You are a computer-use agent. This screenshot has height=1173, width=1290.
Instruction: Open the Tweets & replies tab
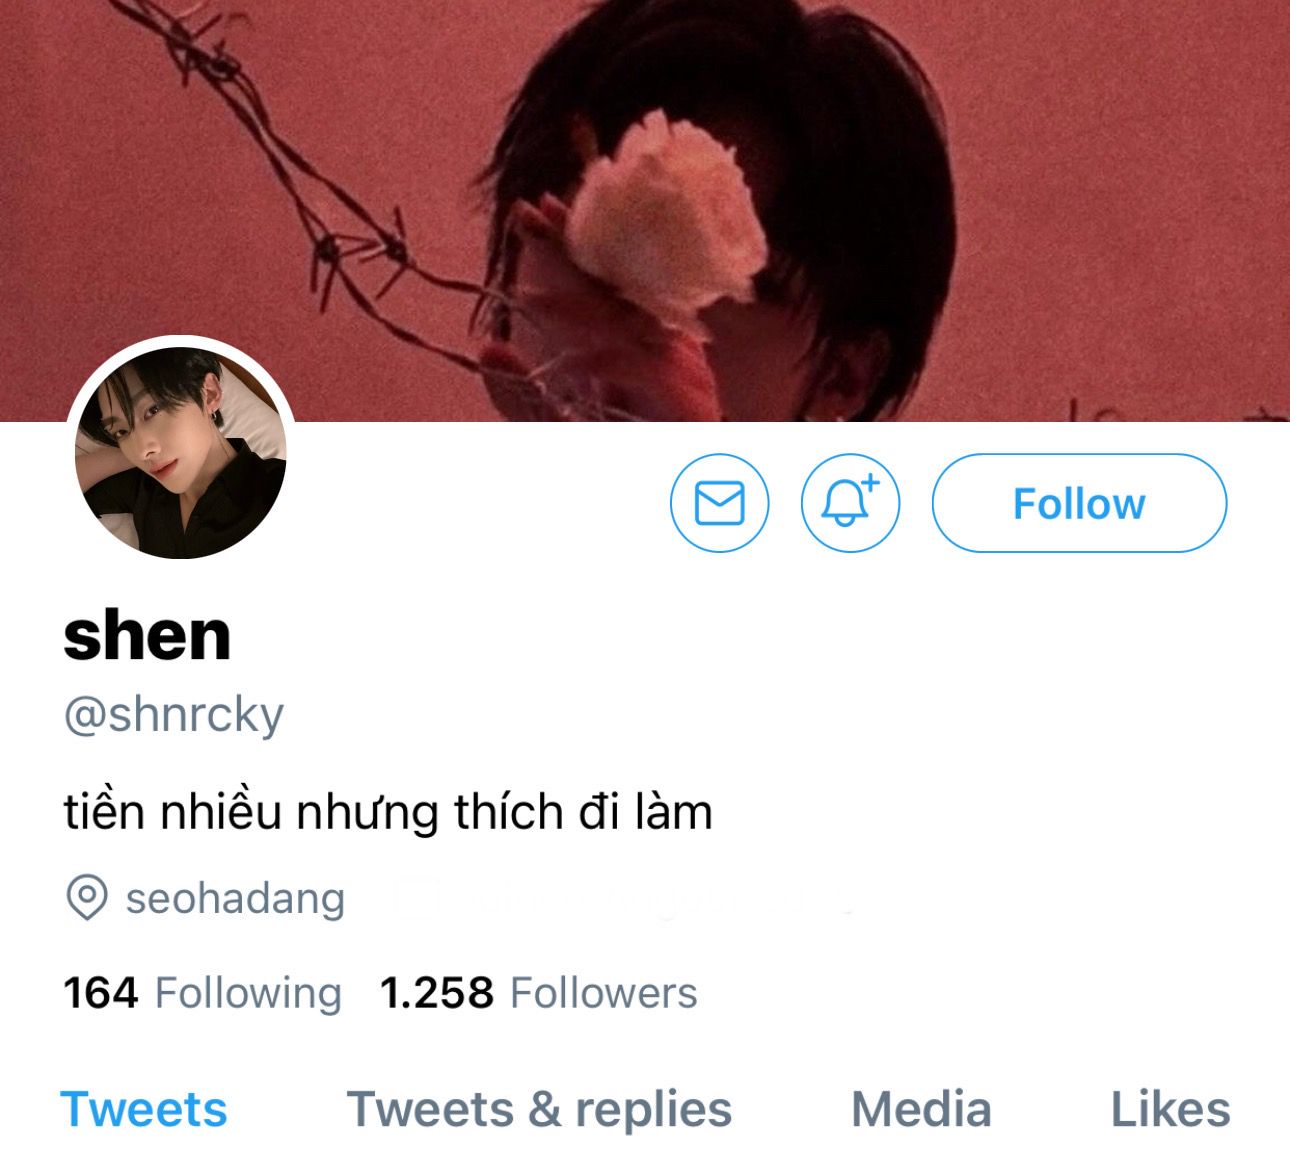pyautogui.click(x=539, y=1110)
